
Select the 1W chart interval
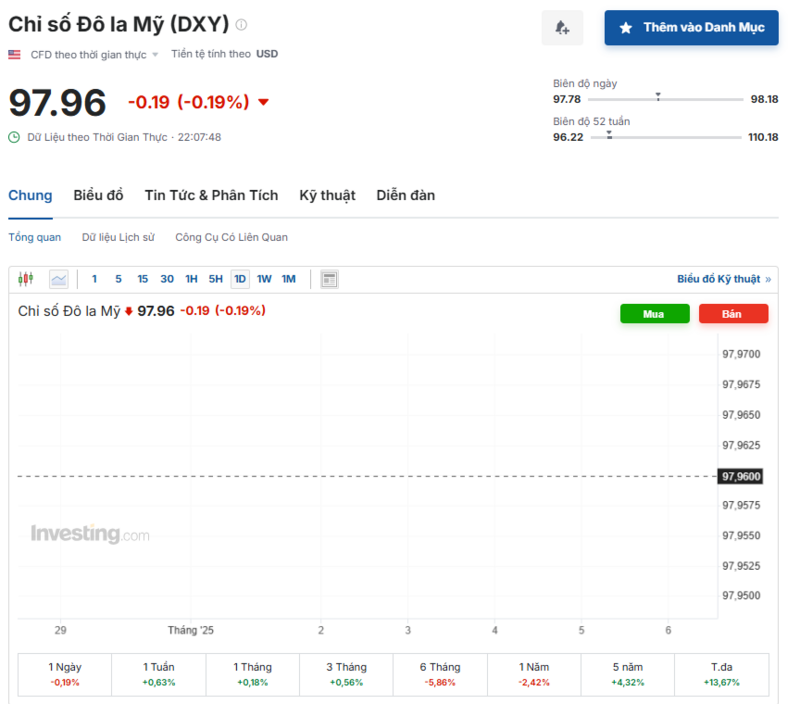(264, 279)
